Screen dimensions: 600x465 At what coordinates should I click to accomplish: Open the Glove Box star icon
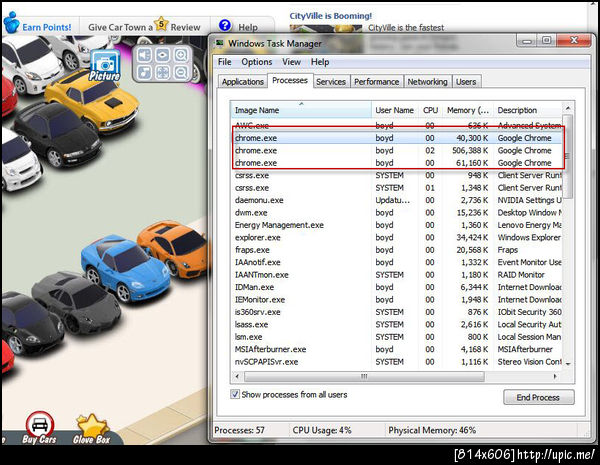click(92, 429)
